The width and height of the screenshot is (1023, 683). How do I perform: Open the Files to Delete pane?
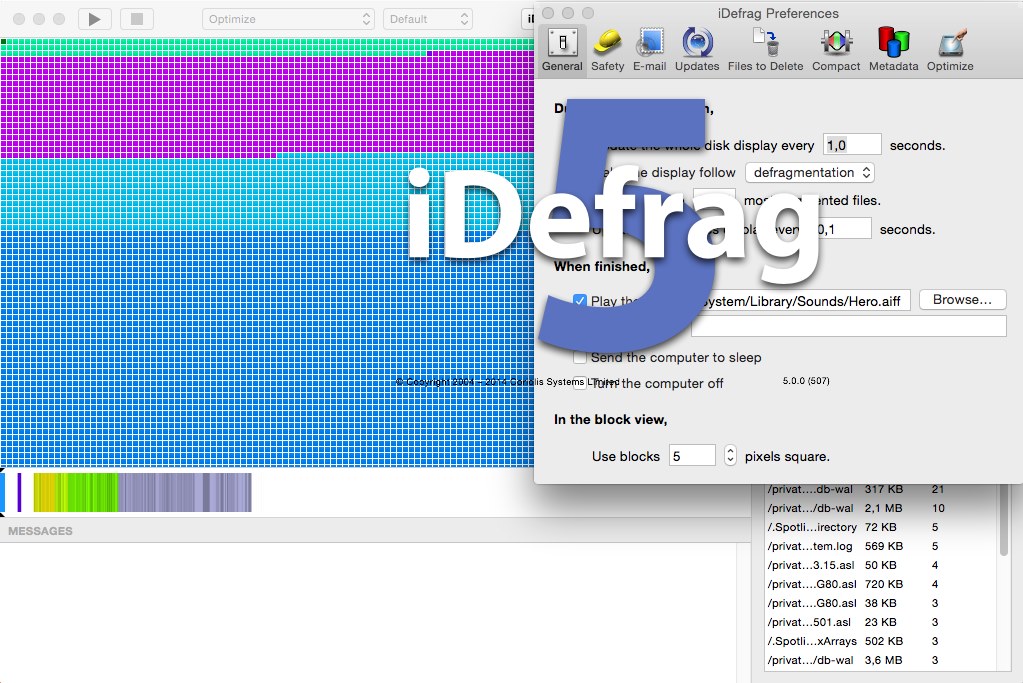tap(765, 50)
